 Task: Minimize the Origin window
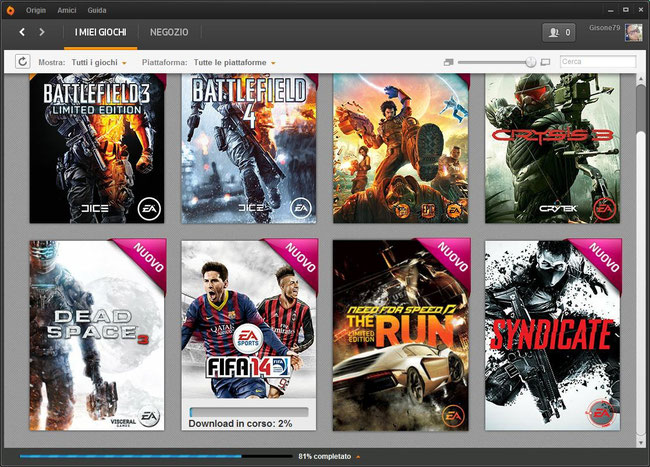pos(611,10)
